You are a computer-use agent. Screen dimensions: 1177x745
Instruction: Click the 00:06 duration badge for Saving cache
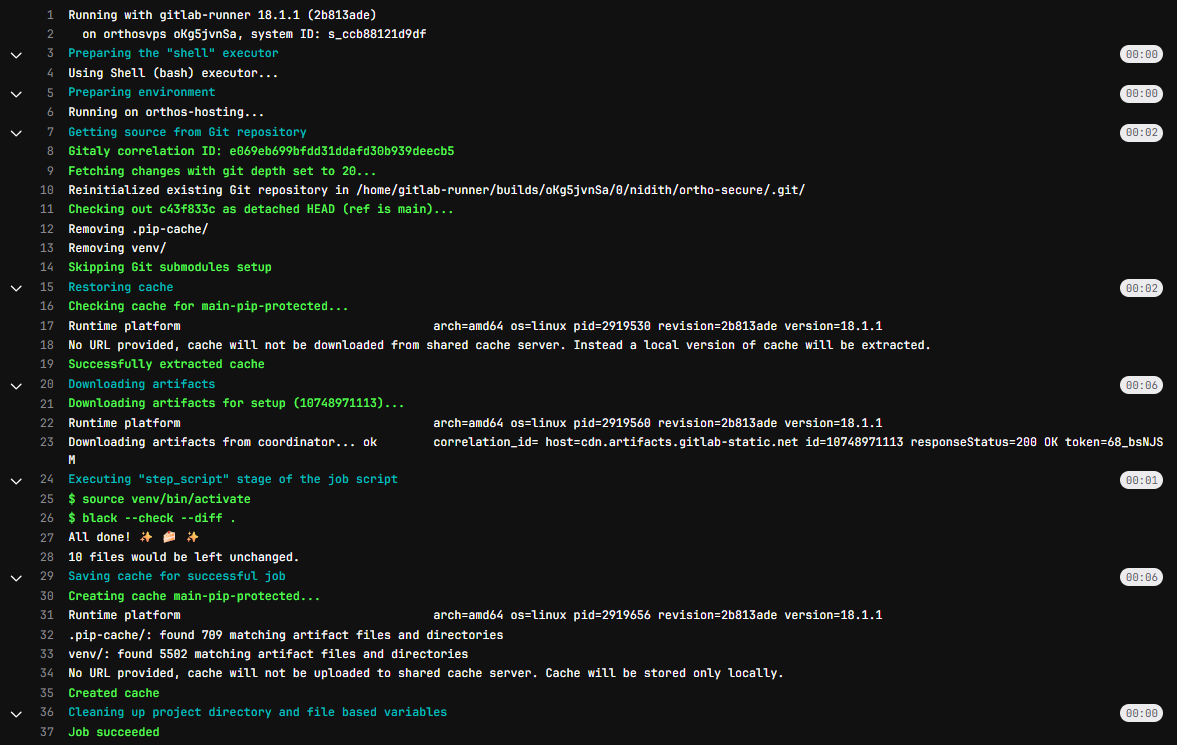1141,577
